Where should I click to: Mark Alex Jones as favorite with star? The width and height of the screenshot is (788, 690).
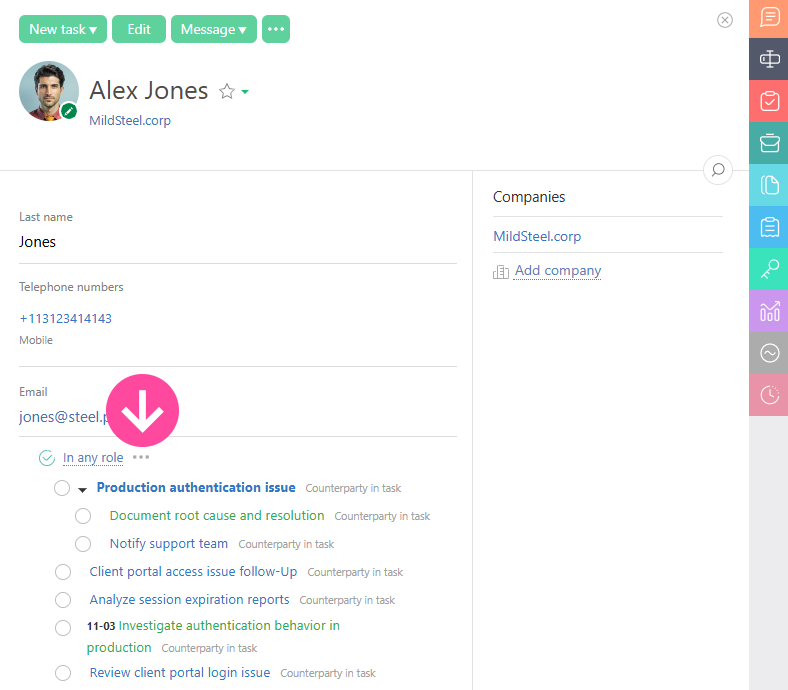[x=227, y=92]
